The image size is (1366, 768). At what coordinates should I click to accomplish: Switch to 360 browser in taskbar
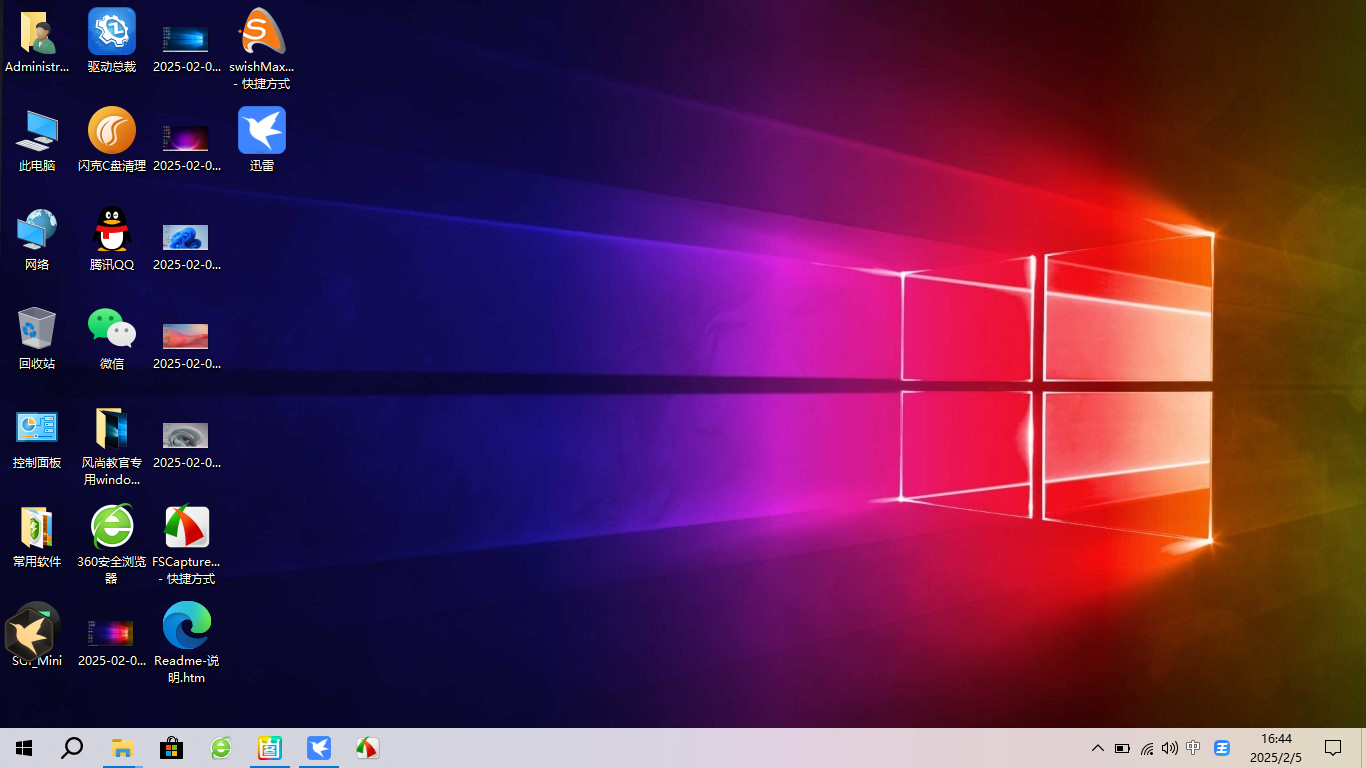(x=221, y=748)
